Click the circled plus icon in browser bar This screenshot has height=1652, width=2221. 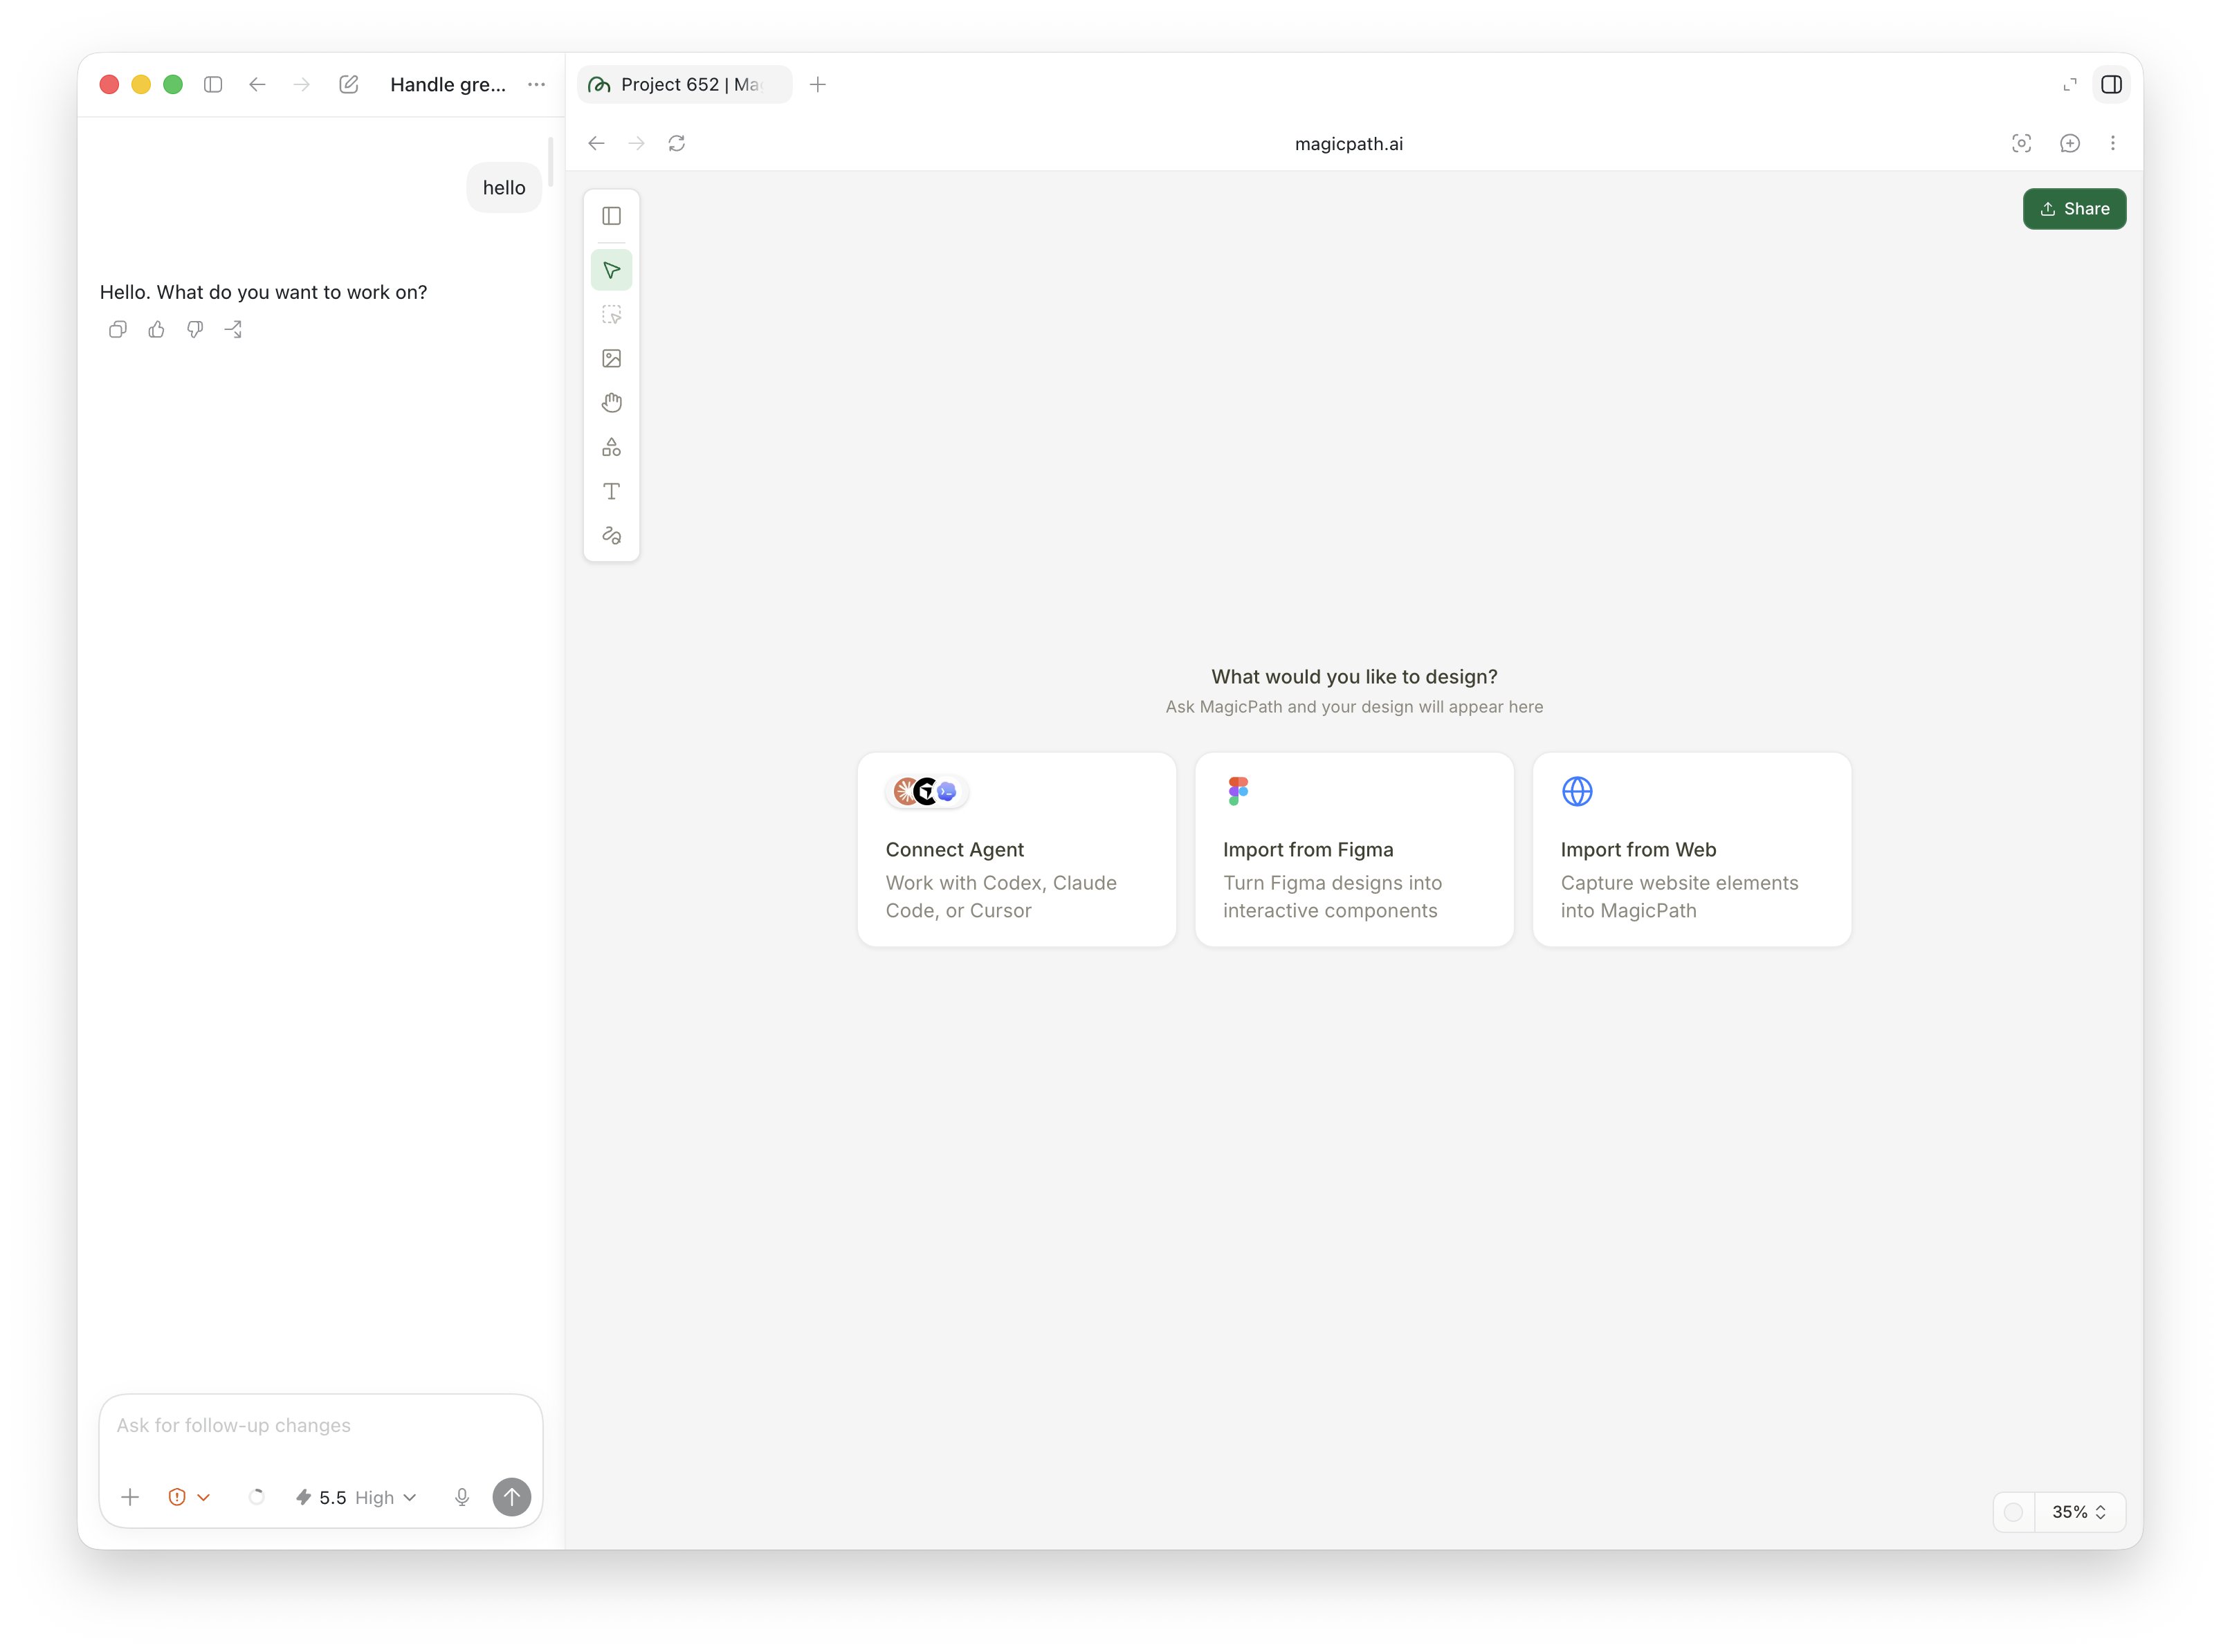(2069, 143)
